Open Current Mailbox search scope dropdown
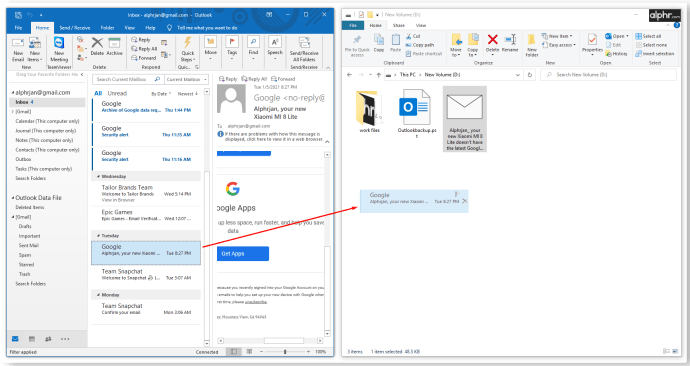Screen dimensions: 690x366 187,80
